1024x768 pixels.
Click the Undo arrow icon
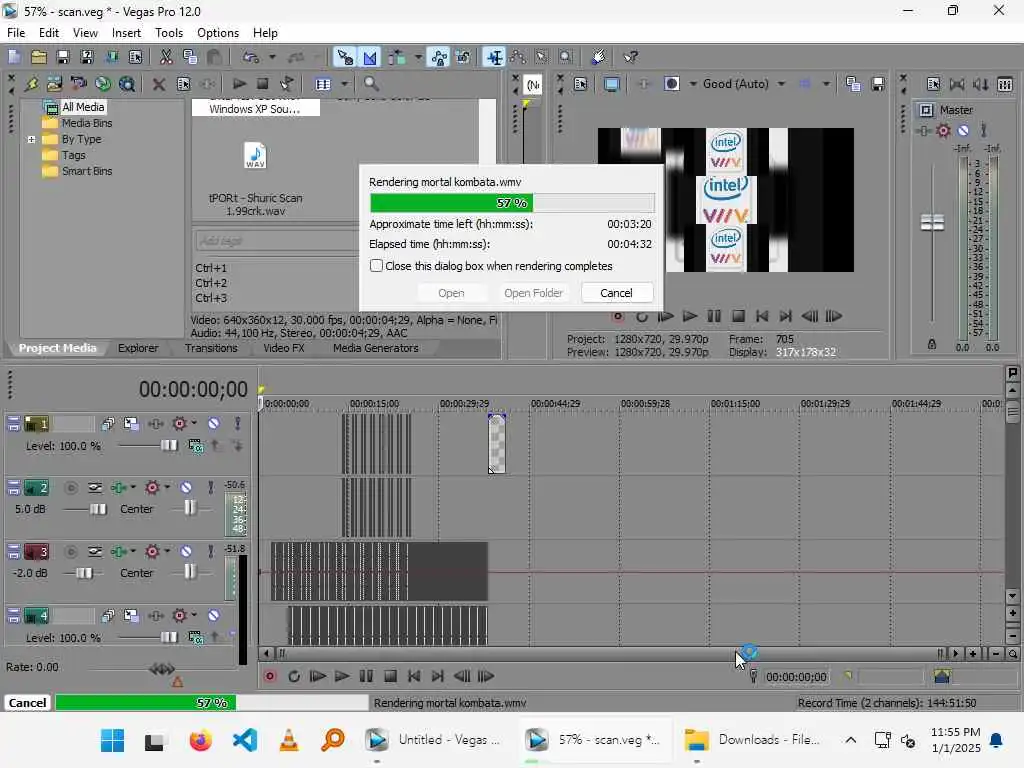251,57
